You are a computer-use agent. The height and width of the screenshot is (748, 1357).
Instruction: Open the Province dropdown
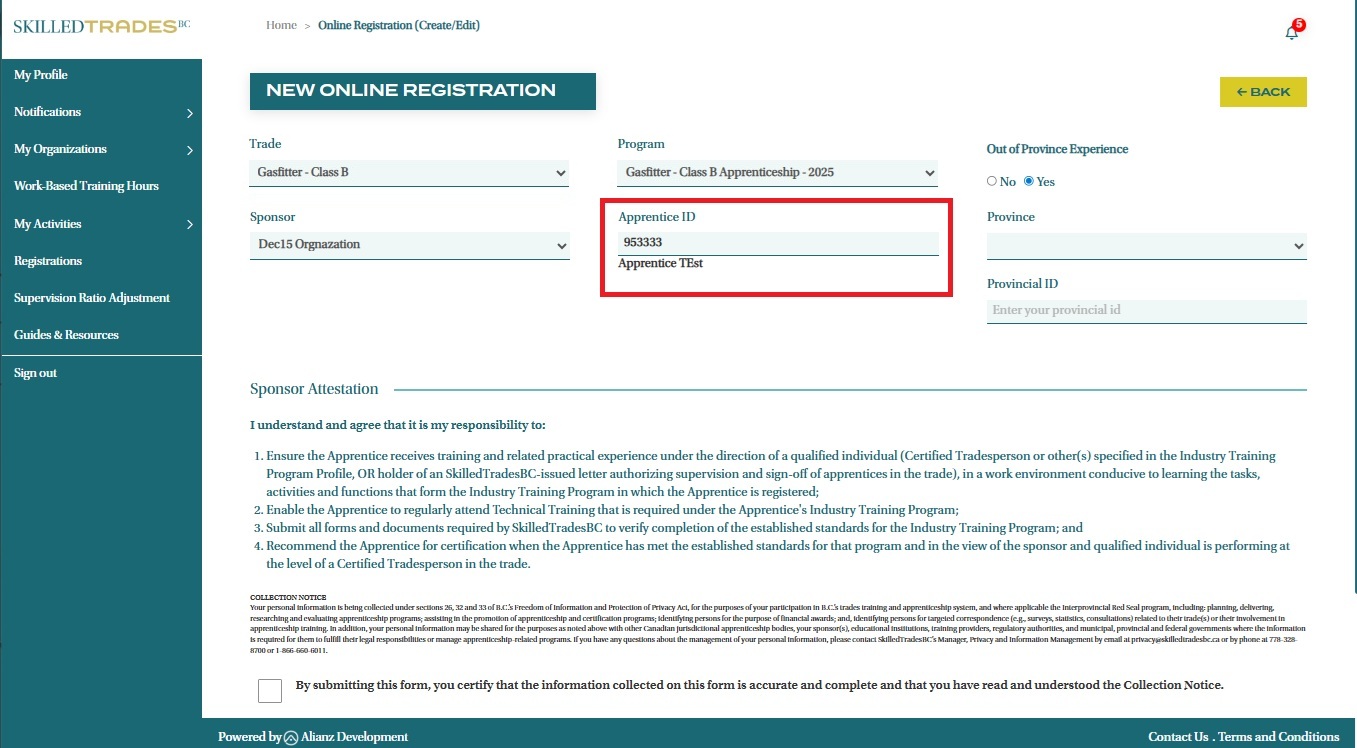[x=1146, y=246]
